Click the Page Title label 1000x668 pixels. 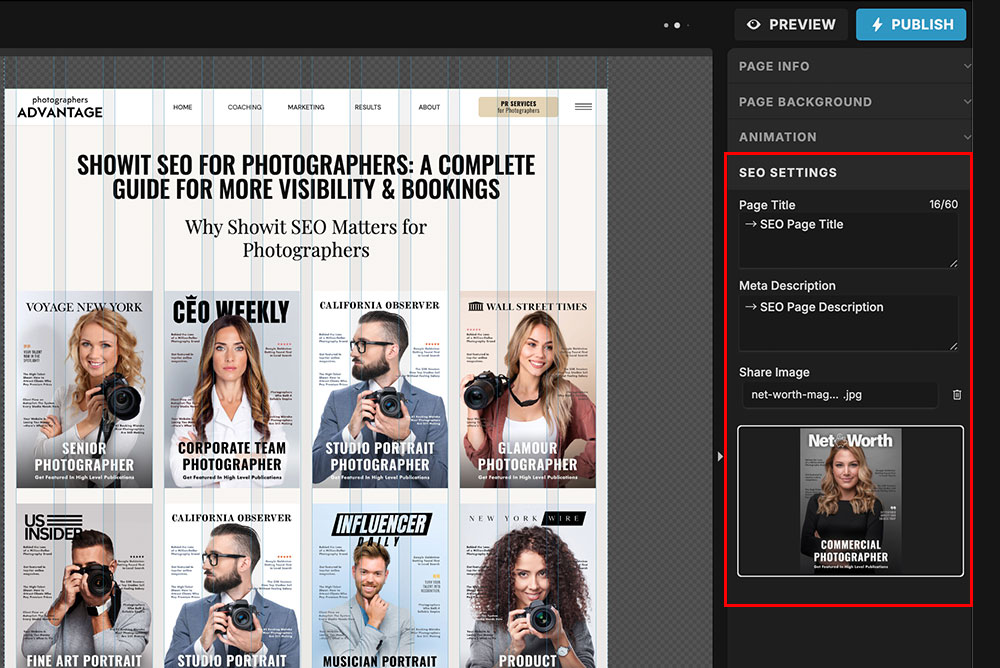767,205
